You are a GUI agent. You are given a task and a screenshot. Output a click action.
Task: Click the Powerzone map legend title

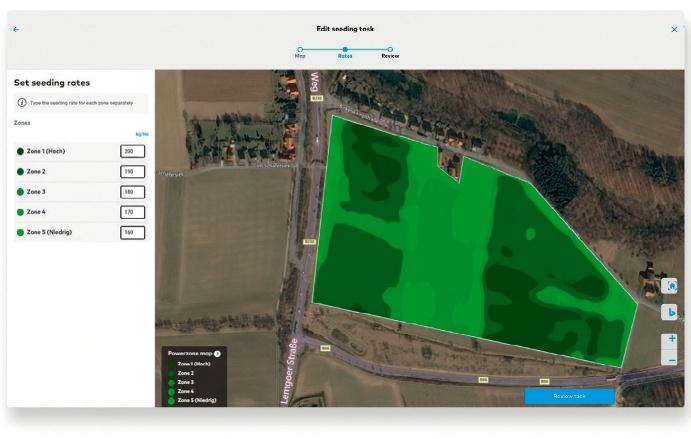point(190,353)
